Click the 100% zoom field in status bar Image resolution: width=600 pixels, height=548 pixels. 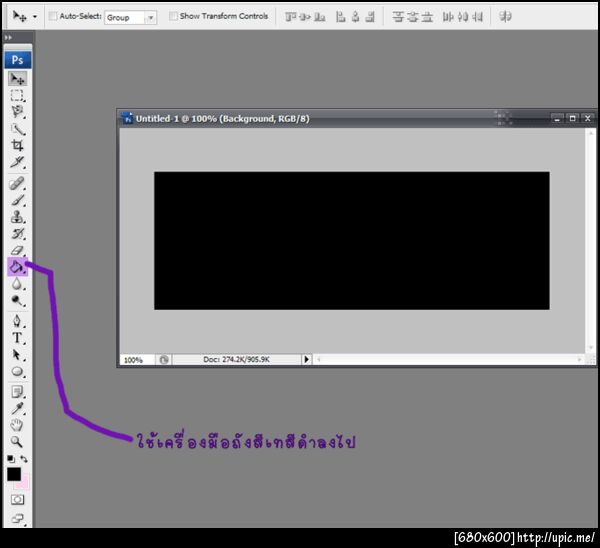[137, 360]
